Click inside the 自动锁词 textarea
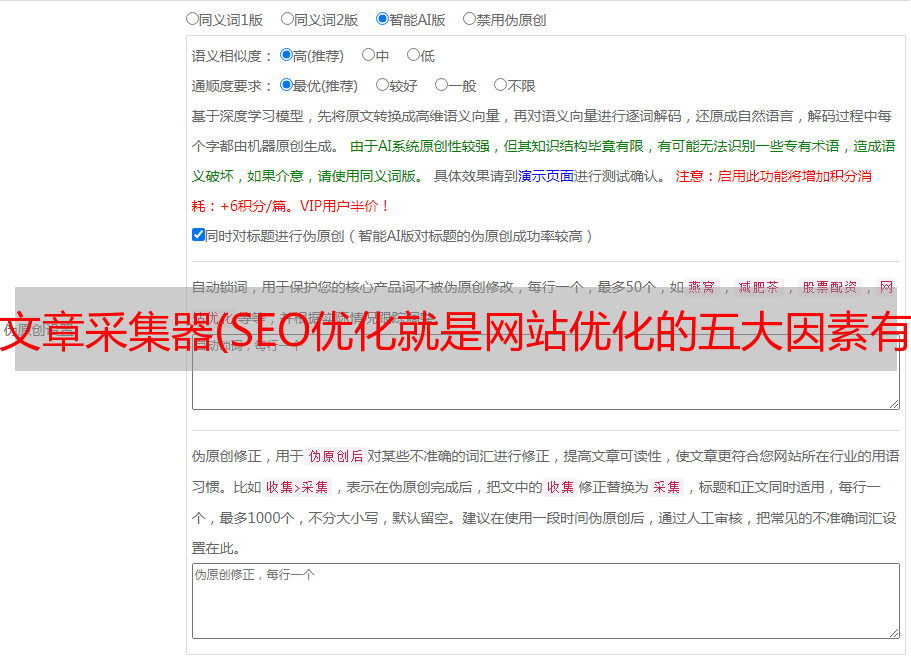This screenshot has height=658, width=911. pos(546,372)
